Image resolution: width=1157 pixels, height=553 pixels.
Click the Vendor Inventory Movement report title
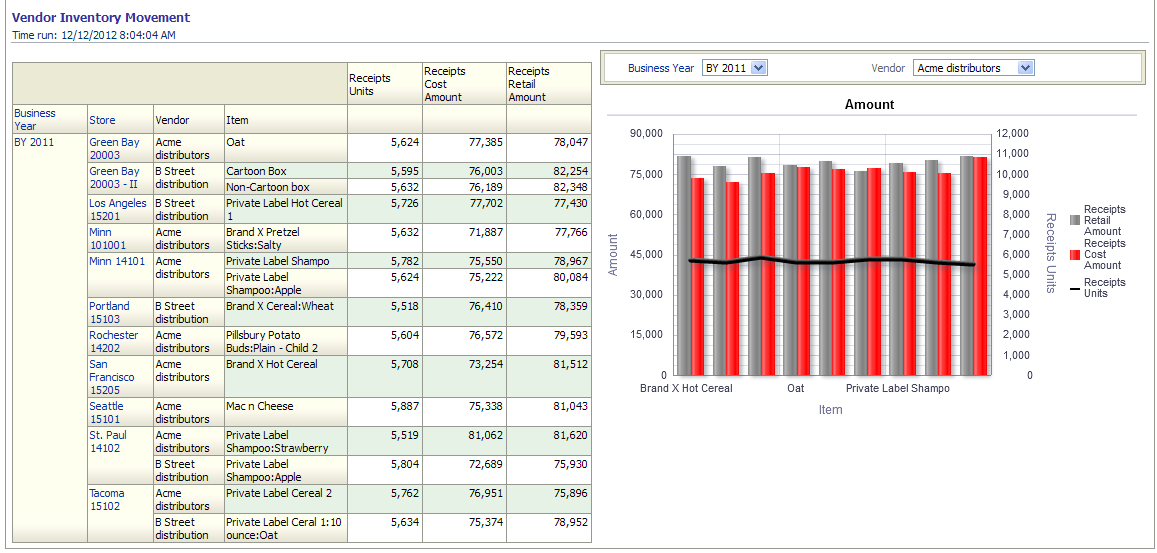pos(101,18)
